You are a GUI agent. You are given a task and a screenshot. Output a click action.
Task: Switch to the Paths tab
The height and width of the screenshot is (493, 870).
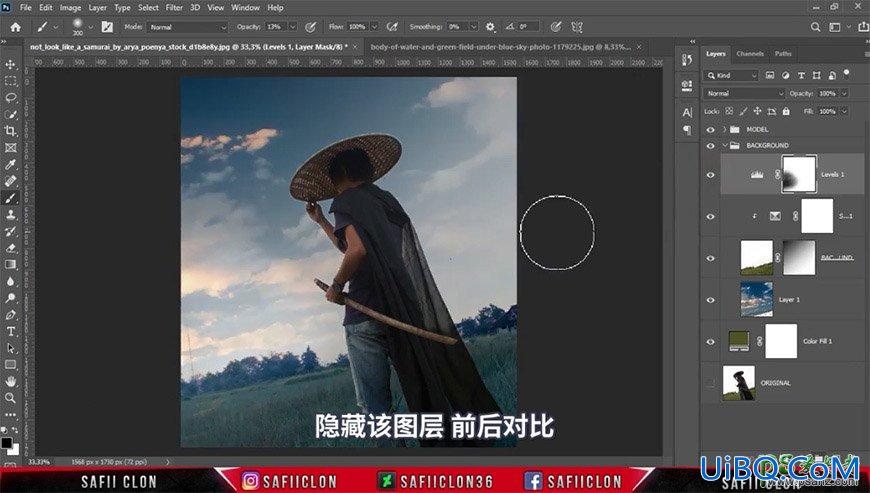tap(783, 54)
